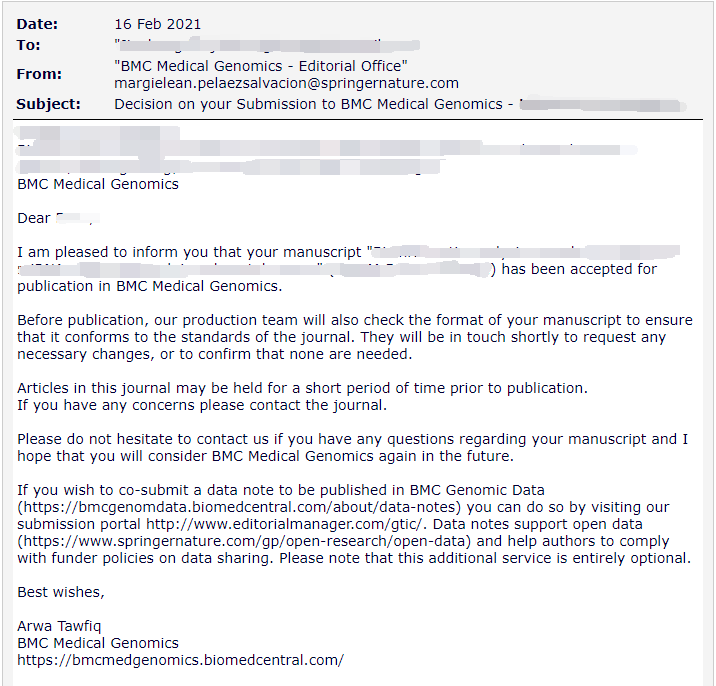Click the 'Dear' greeting line
Viewport: 716px width, 686px height.
(x=58, y=218)
